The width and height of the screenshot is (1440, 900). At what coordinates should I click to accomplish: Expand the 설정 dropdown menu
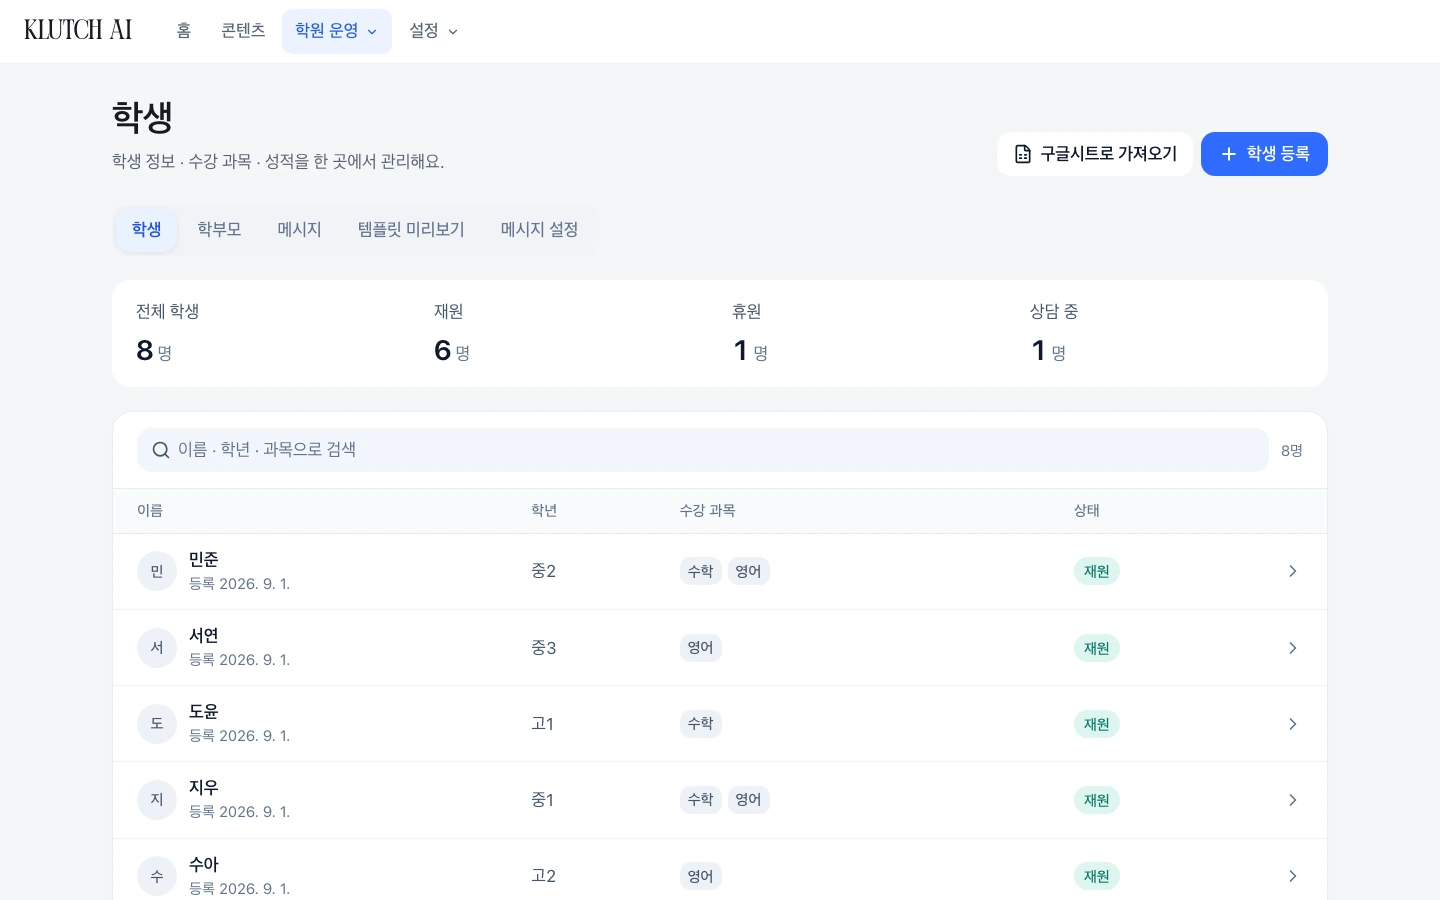433,31
